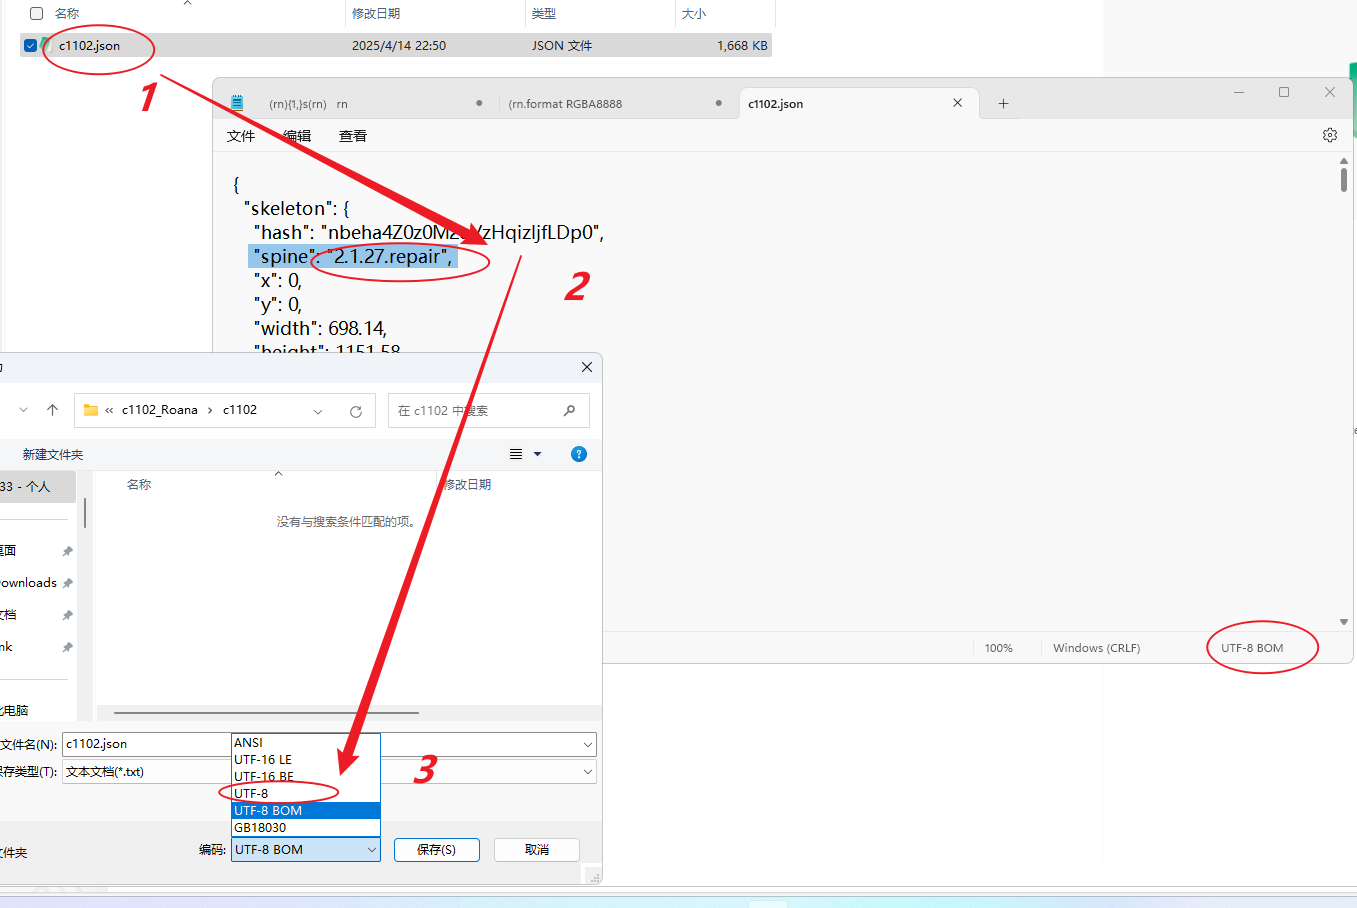Click the 文件名 filename input field
Viewport: 1357px width, 908px height.
[148, 744]
